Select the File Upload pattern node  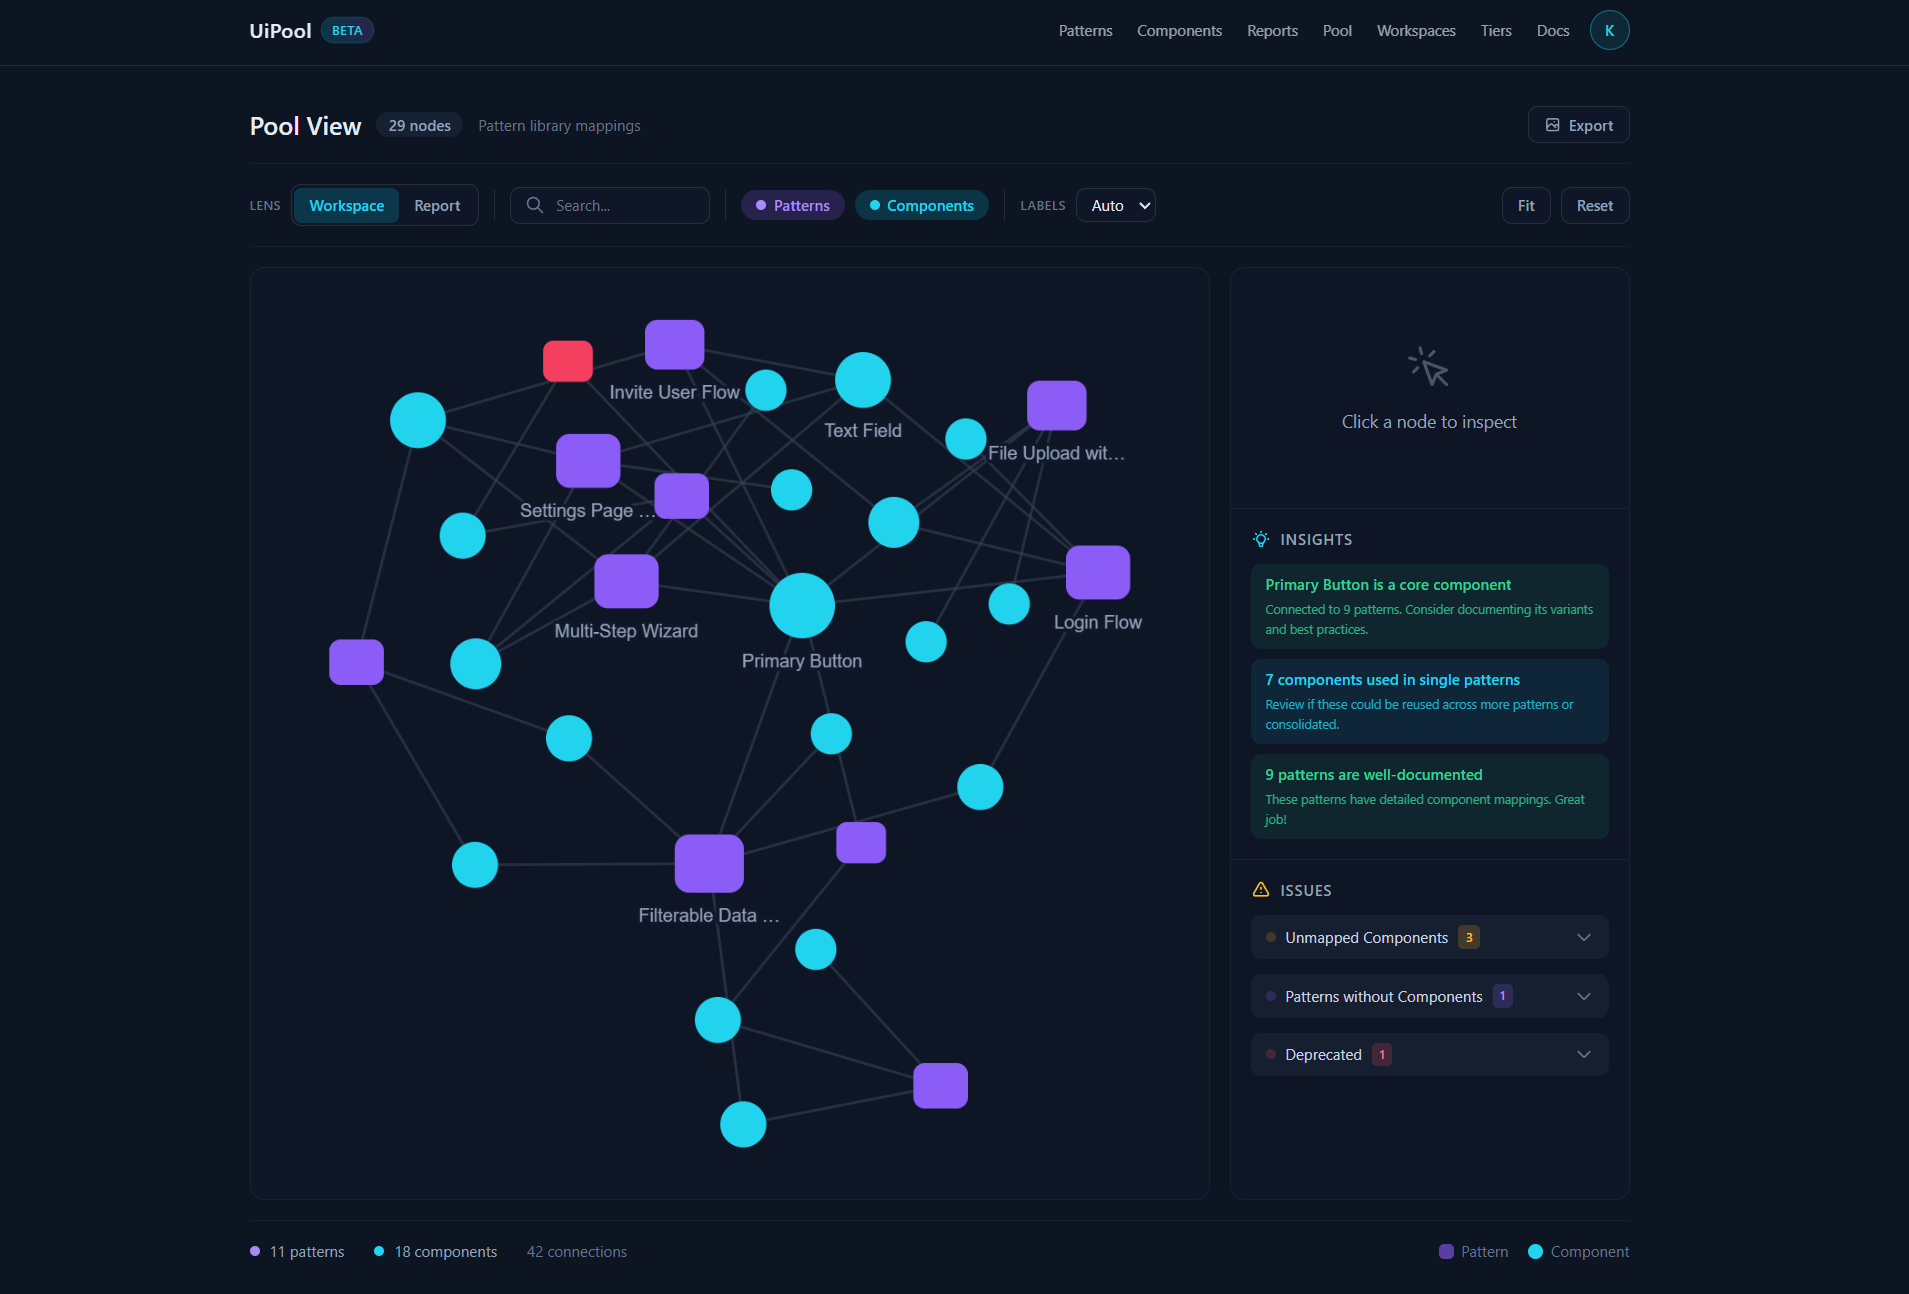tap(1057, 405)
